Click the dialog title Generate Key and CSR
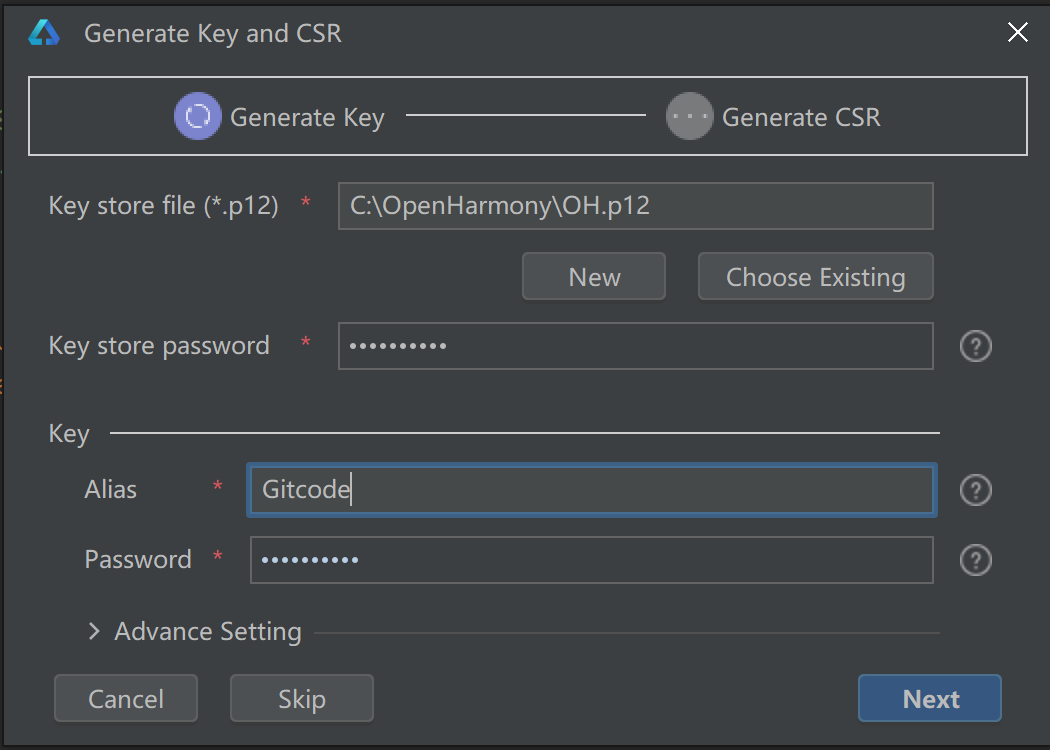Viewport: 1050px width, 750px height. tap(212, 33)
